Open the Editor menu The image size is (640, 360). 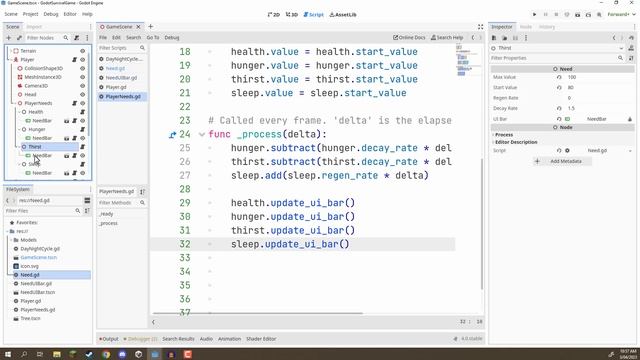coord(70,14)
